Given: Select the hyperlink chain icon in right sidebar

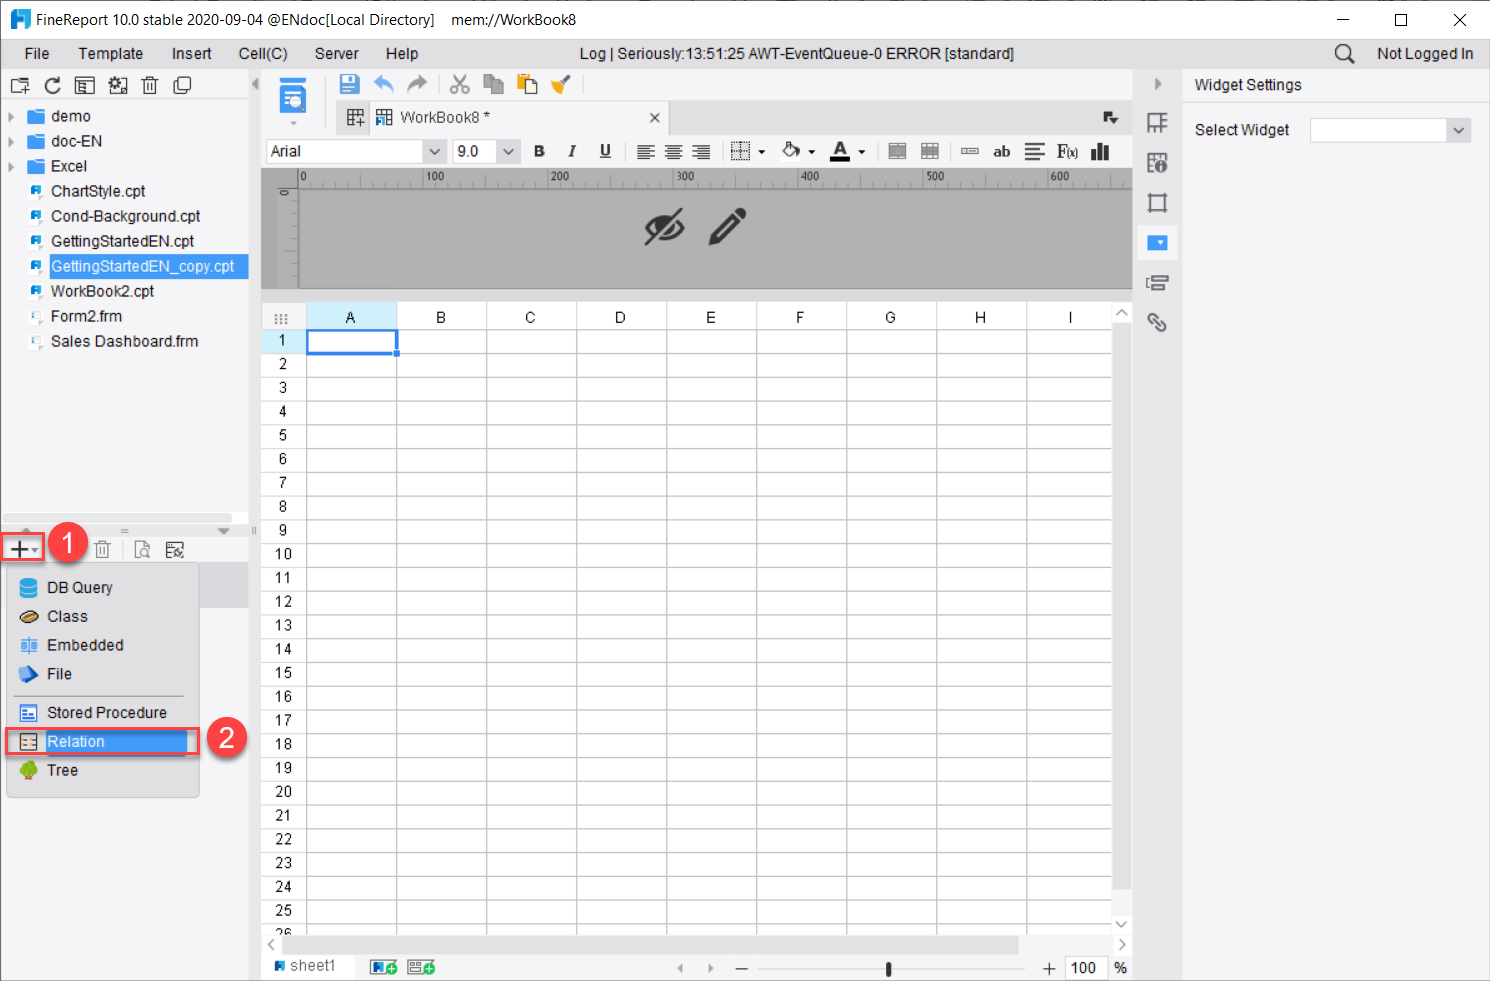Looking at the screenshot, I should pos(1157,322).
